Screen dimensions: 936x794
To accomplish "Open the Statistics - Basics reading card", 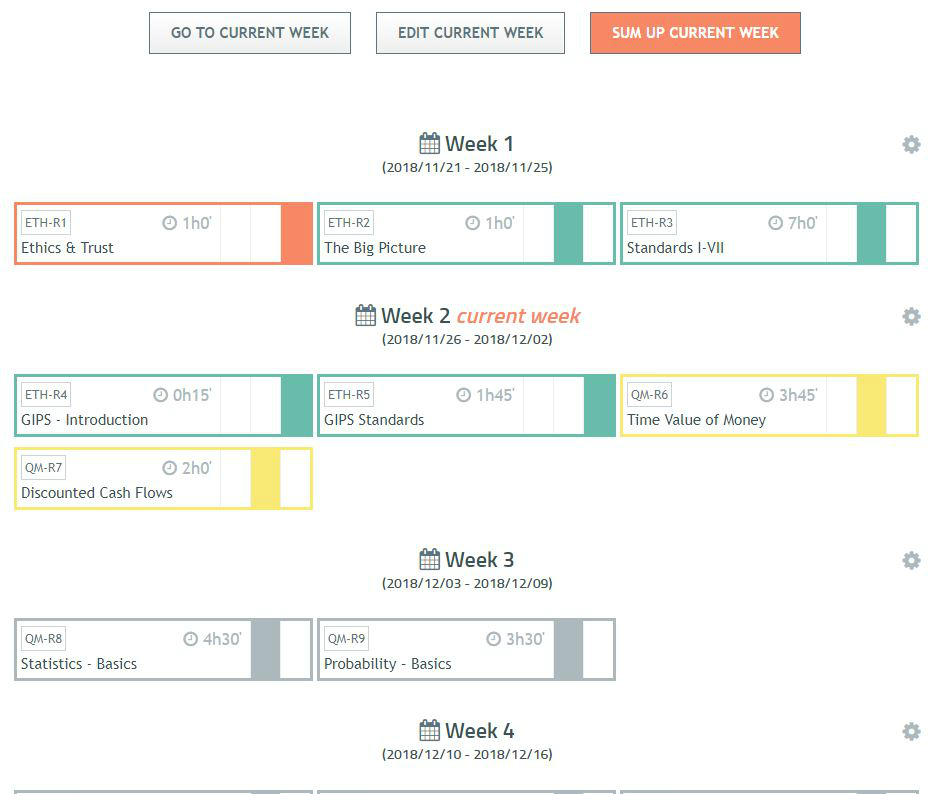I will click(x=79, y=664).
